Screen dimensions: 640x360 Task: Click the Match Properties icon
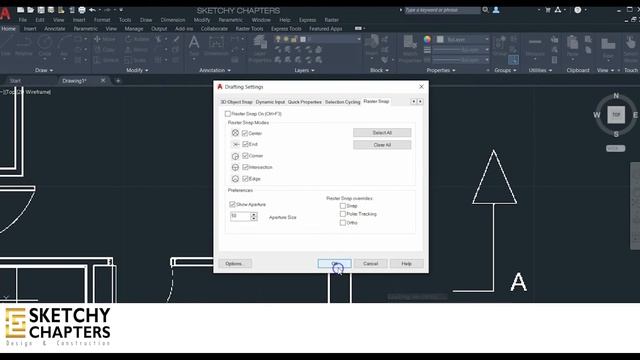[409, 48]
